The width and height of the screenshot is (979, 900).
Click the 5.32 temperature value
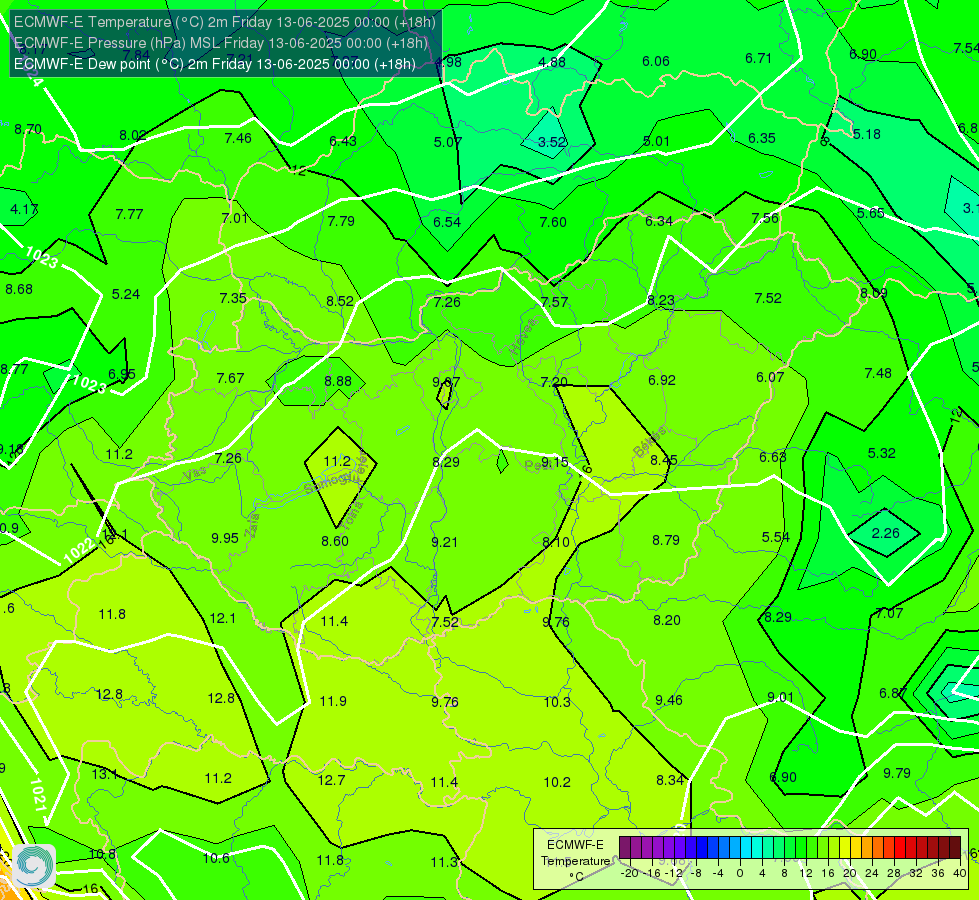click(x=882, y=453)
